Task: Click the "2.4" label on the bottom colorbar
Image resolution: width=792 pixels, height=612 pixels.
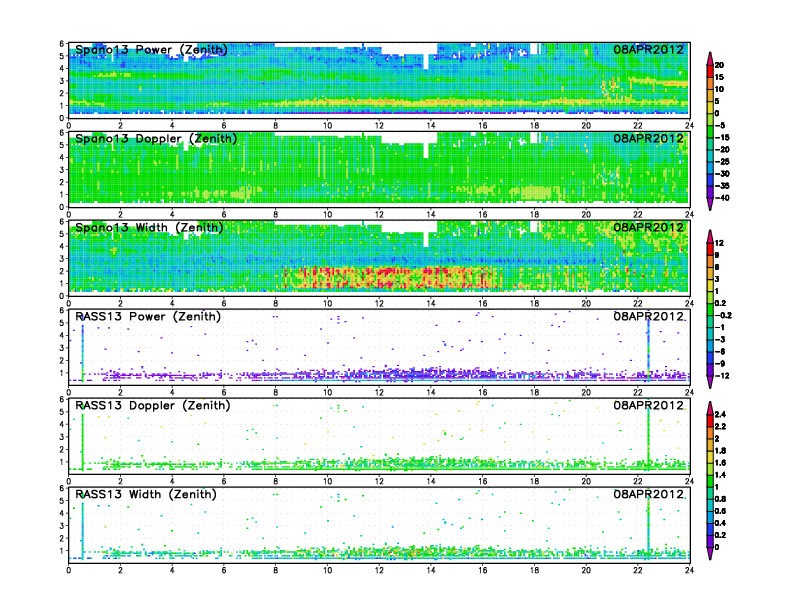Action: pos(720,415)
